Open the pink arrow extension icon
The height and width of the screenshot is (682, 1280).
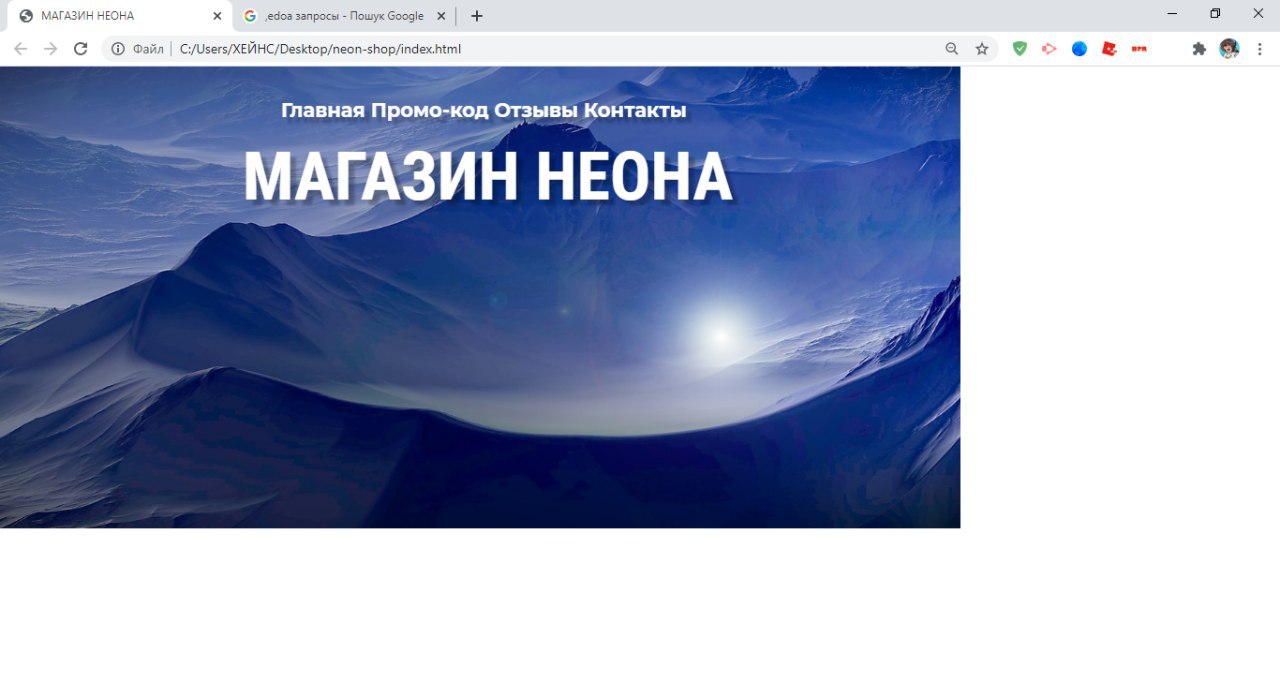[1049, 48]
